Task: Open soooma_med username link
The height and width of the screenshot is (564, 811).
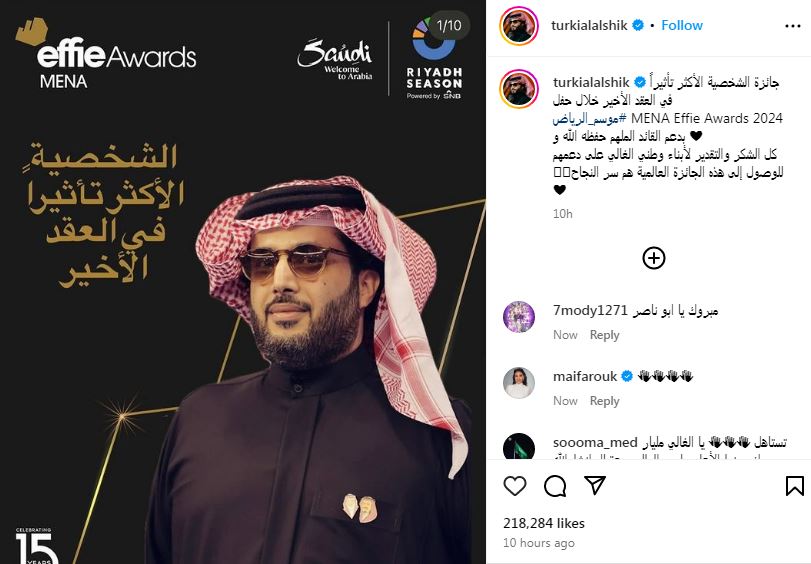Action: coord(595,442)
